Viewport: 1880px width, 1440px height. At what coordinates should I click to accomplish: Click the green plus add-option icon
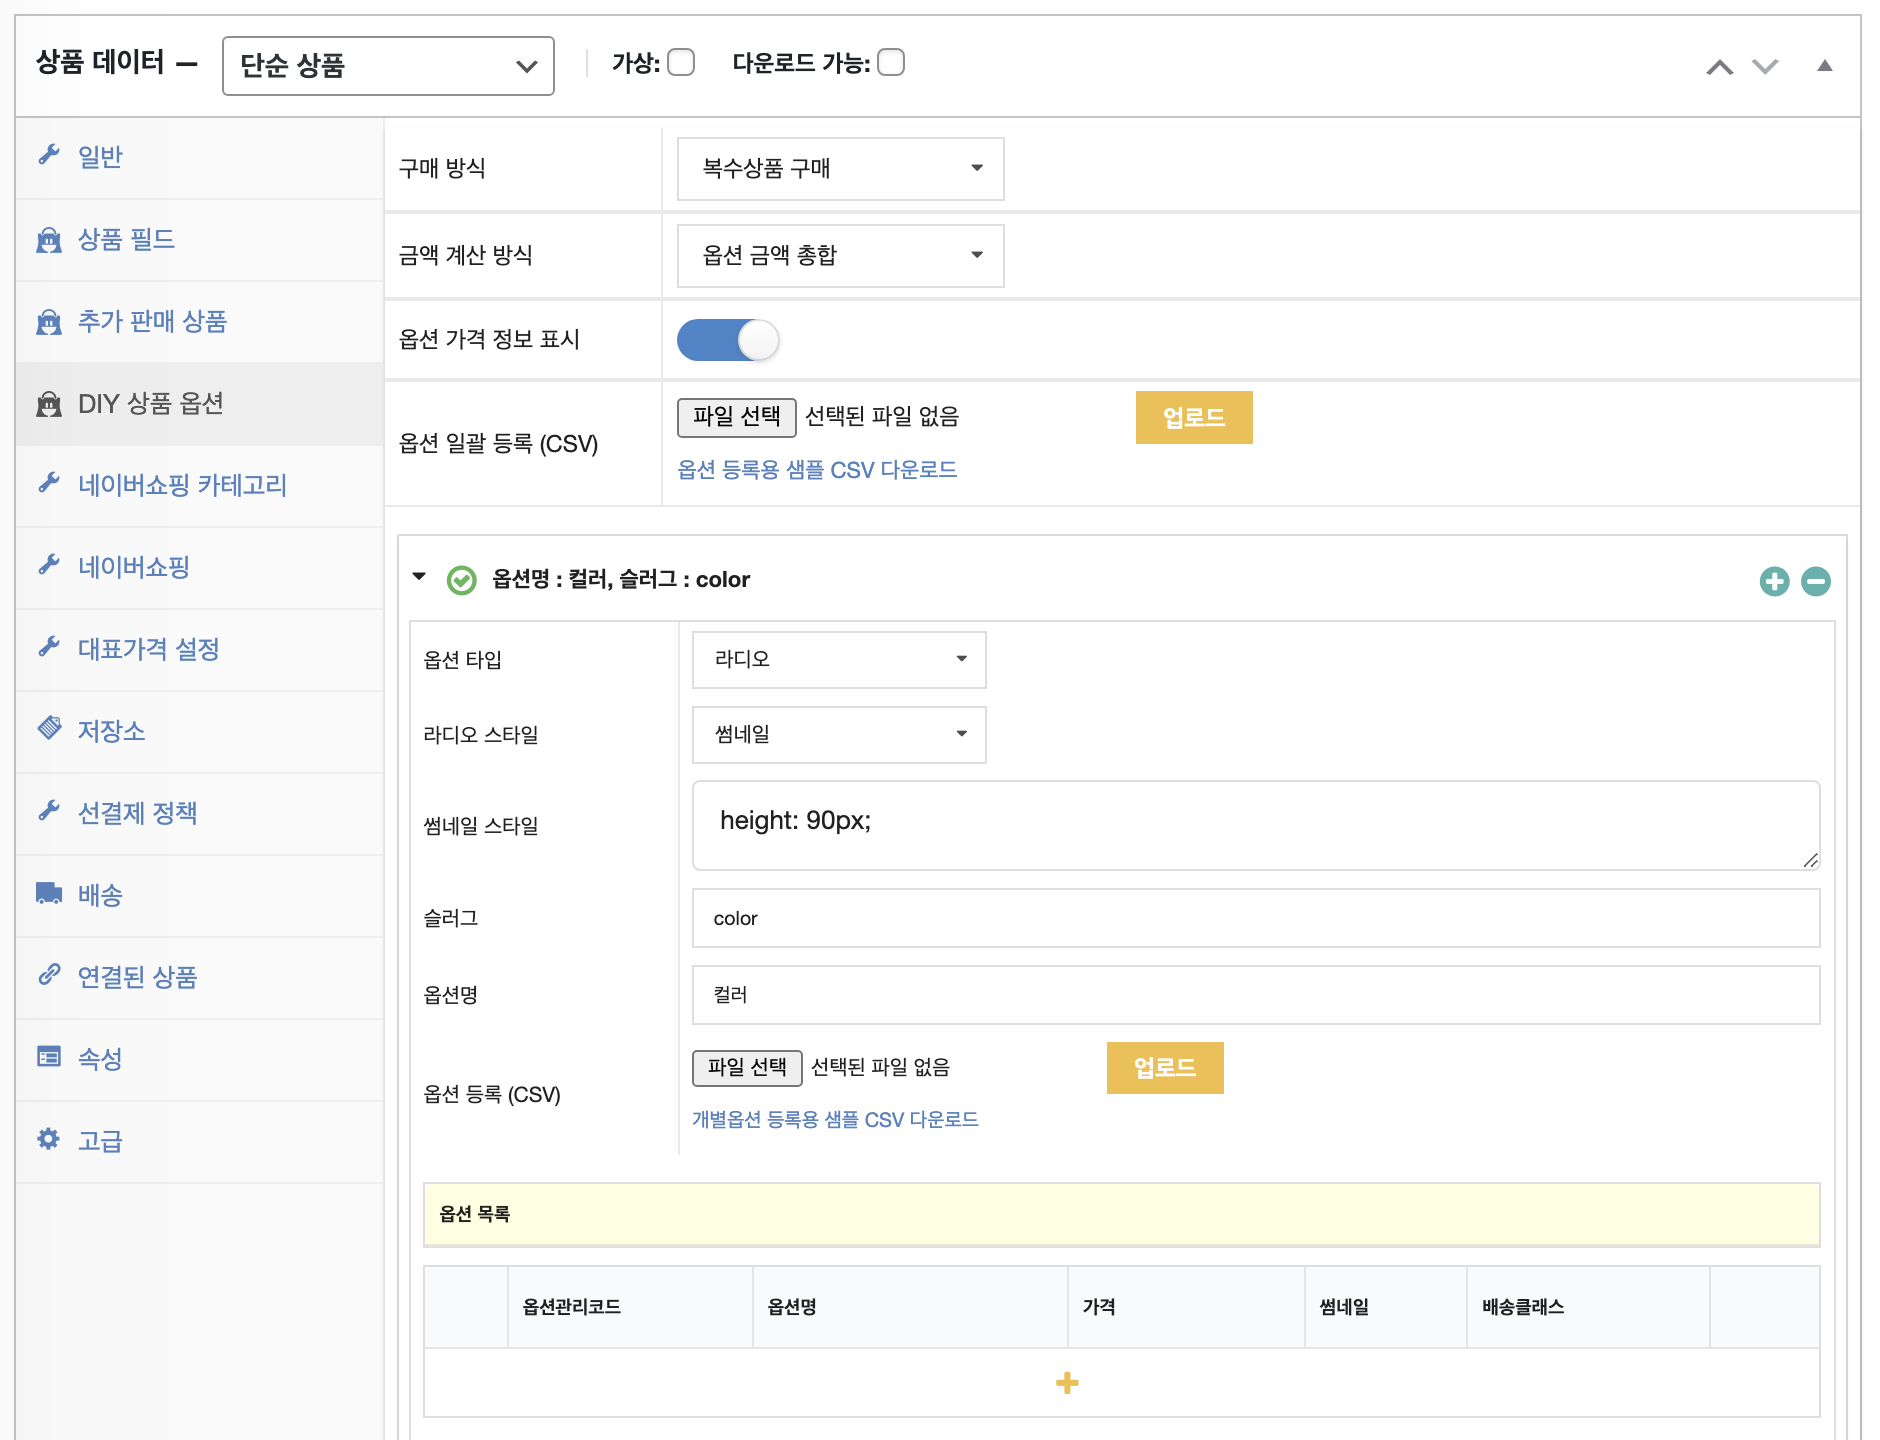[x=1774, y=581]
